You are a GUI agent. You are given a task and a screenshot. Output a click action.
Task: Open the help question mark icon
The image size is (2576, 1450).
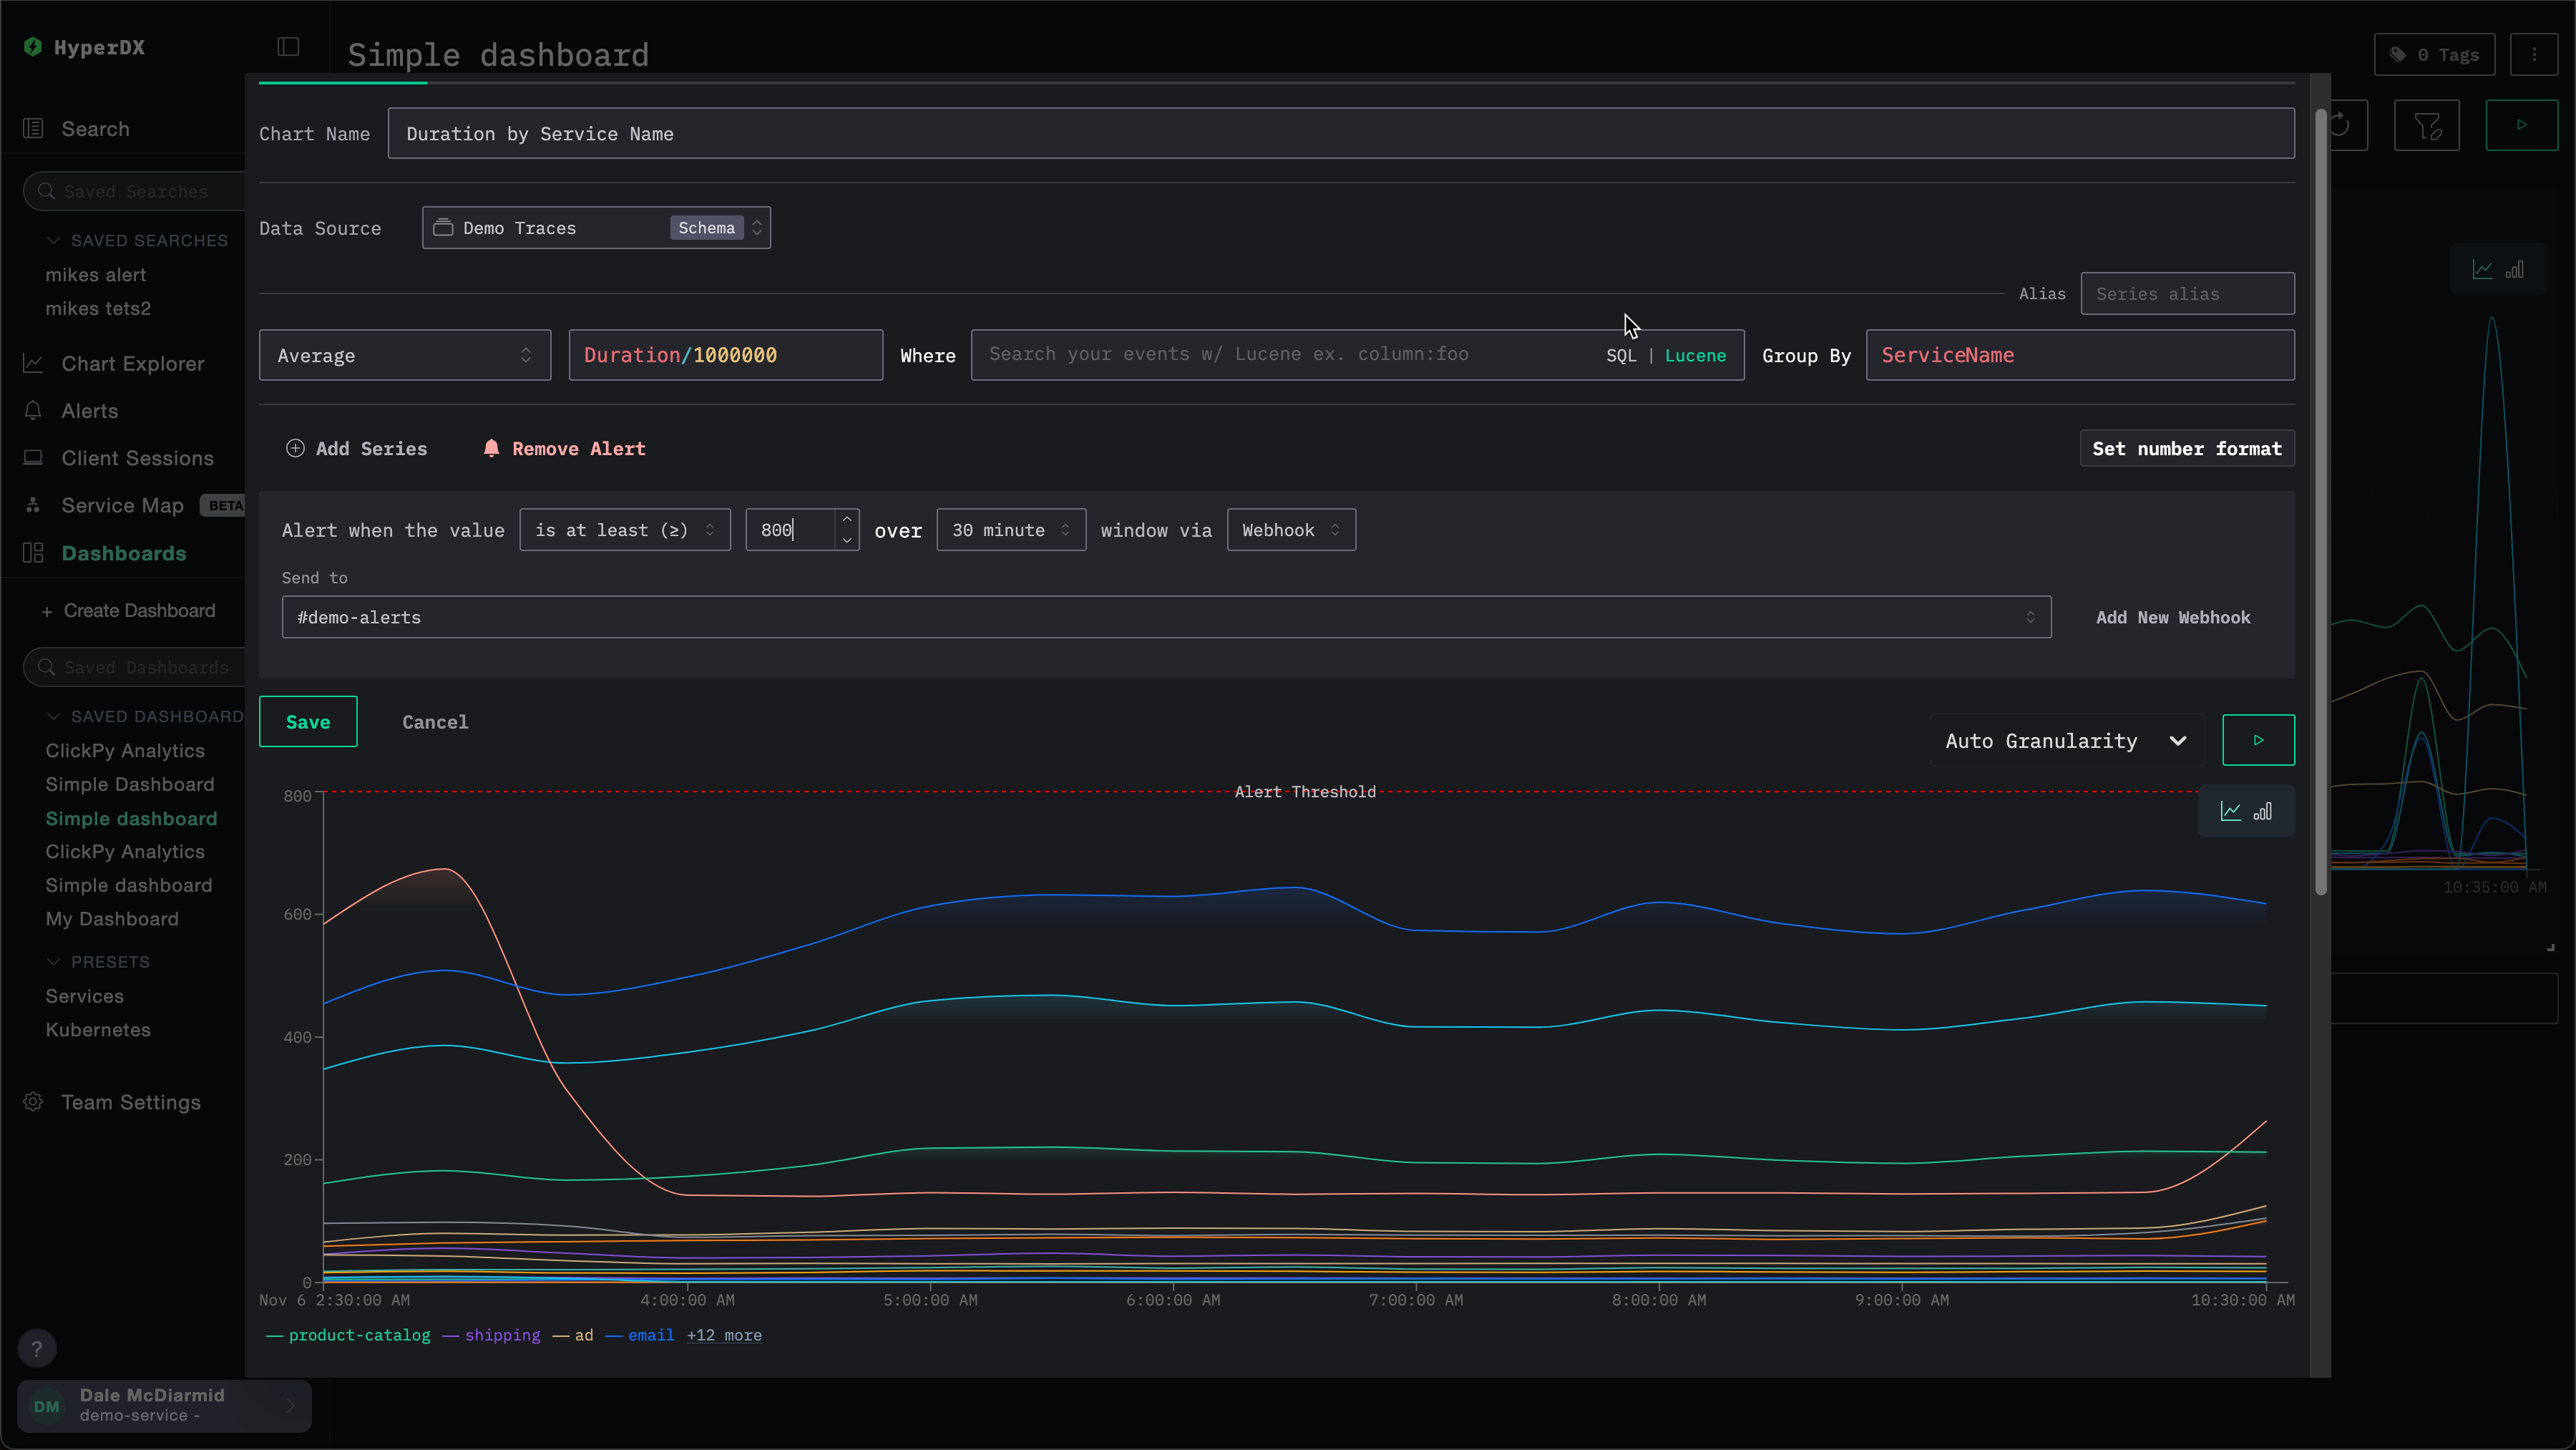[37, 1348]
